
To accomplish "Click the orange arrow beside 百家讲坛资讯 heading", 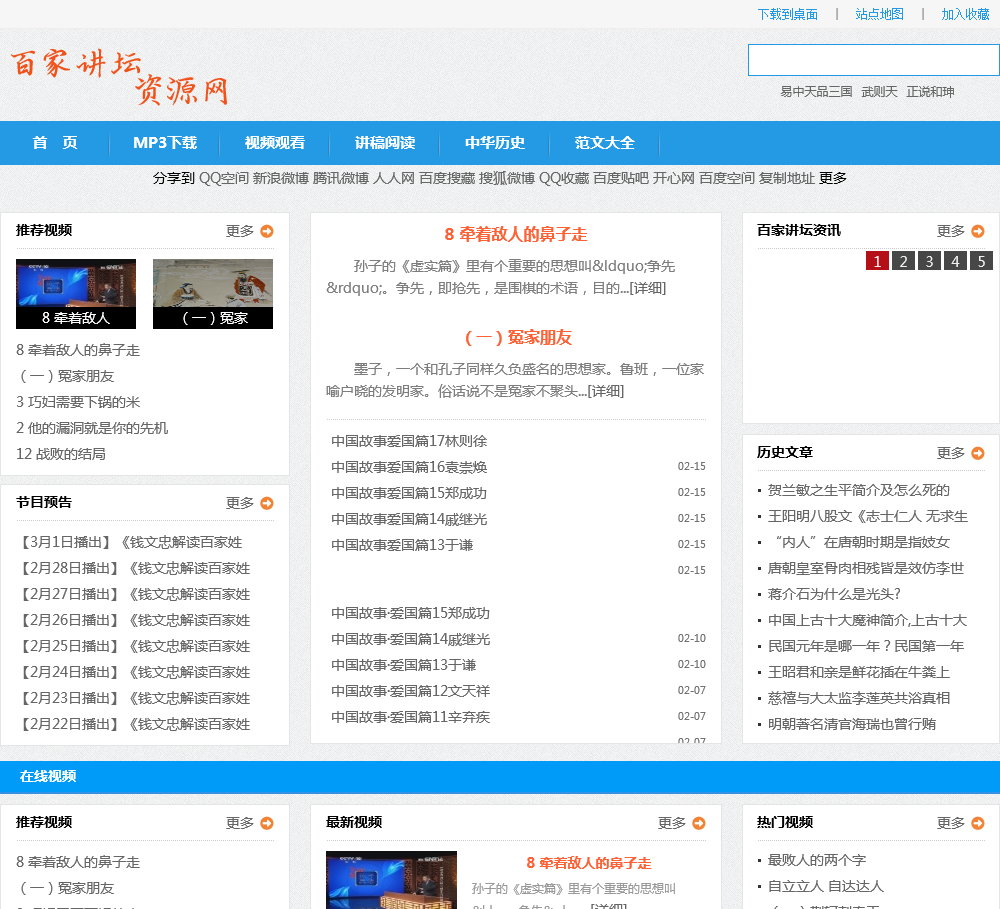I will [978, 231].
